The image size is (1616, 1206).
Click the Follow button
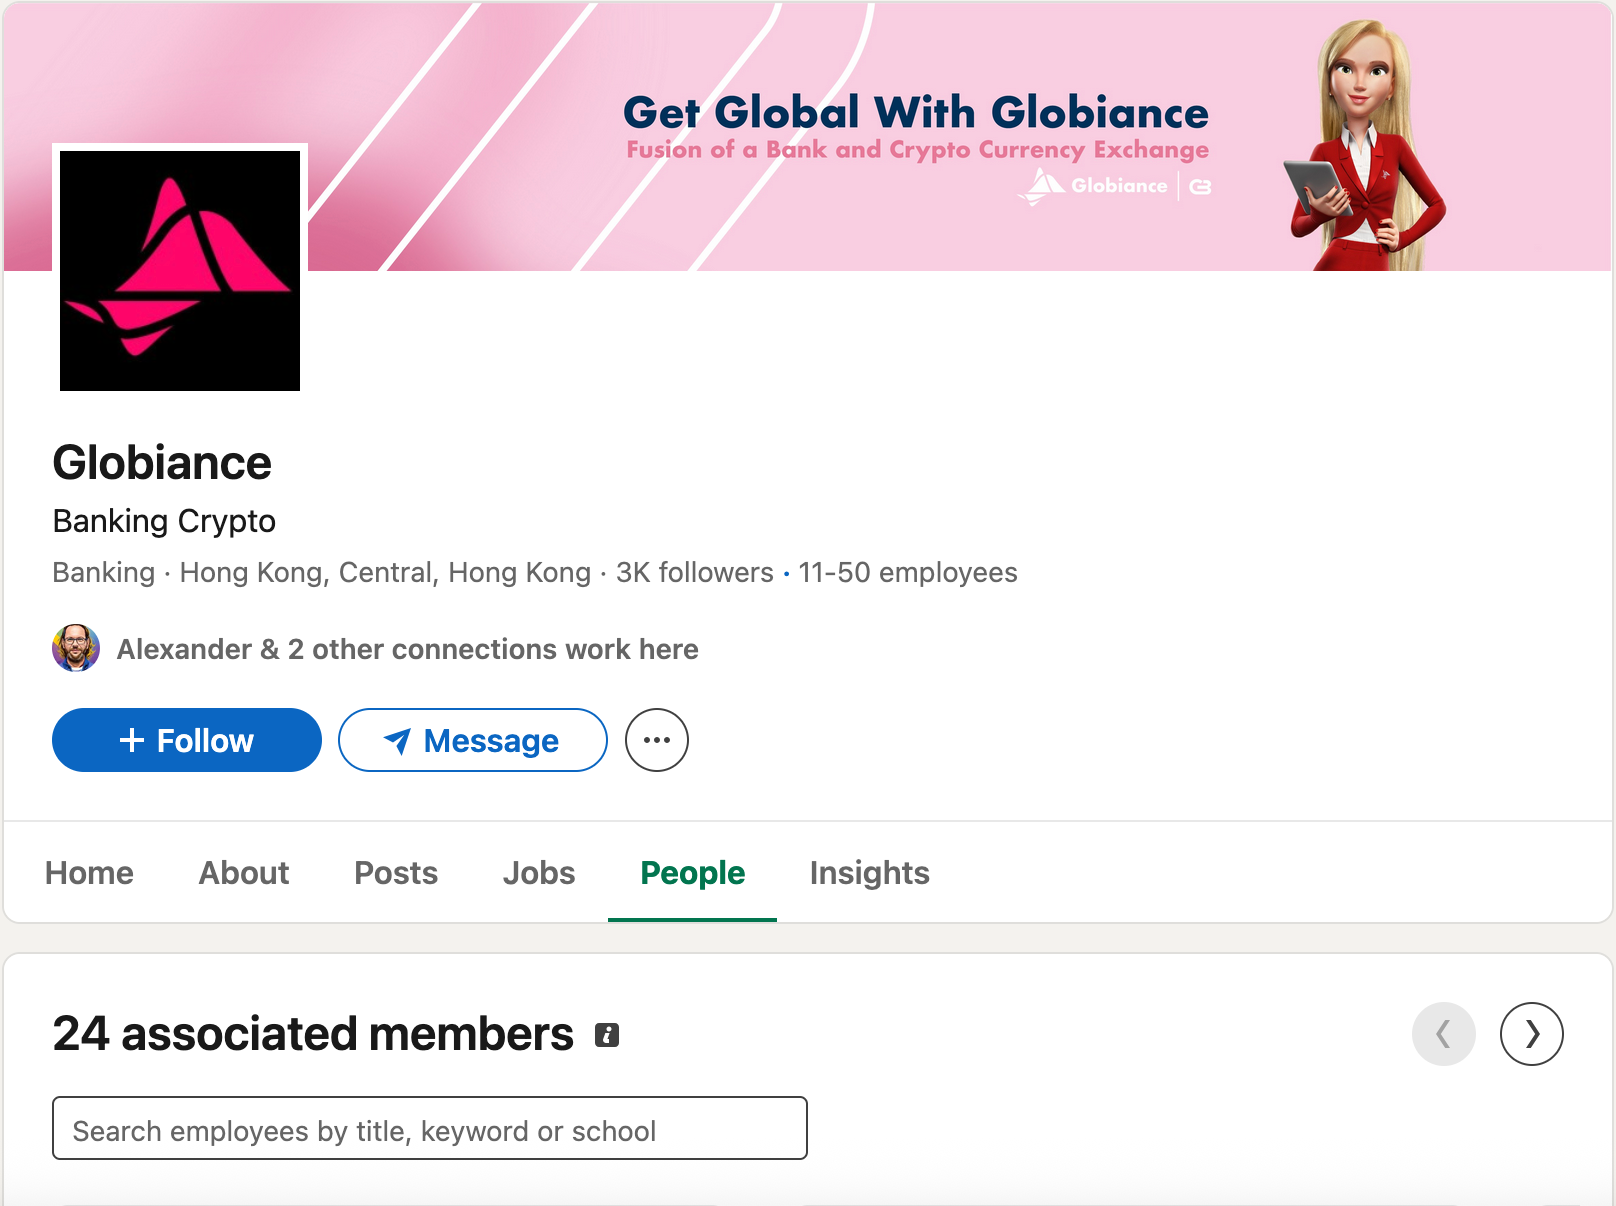187,740
